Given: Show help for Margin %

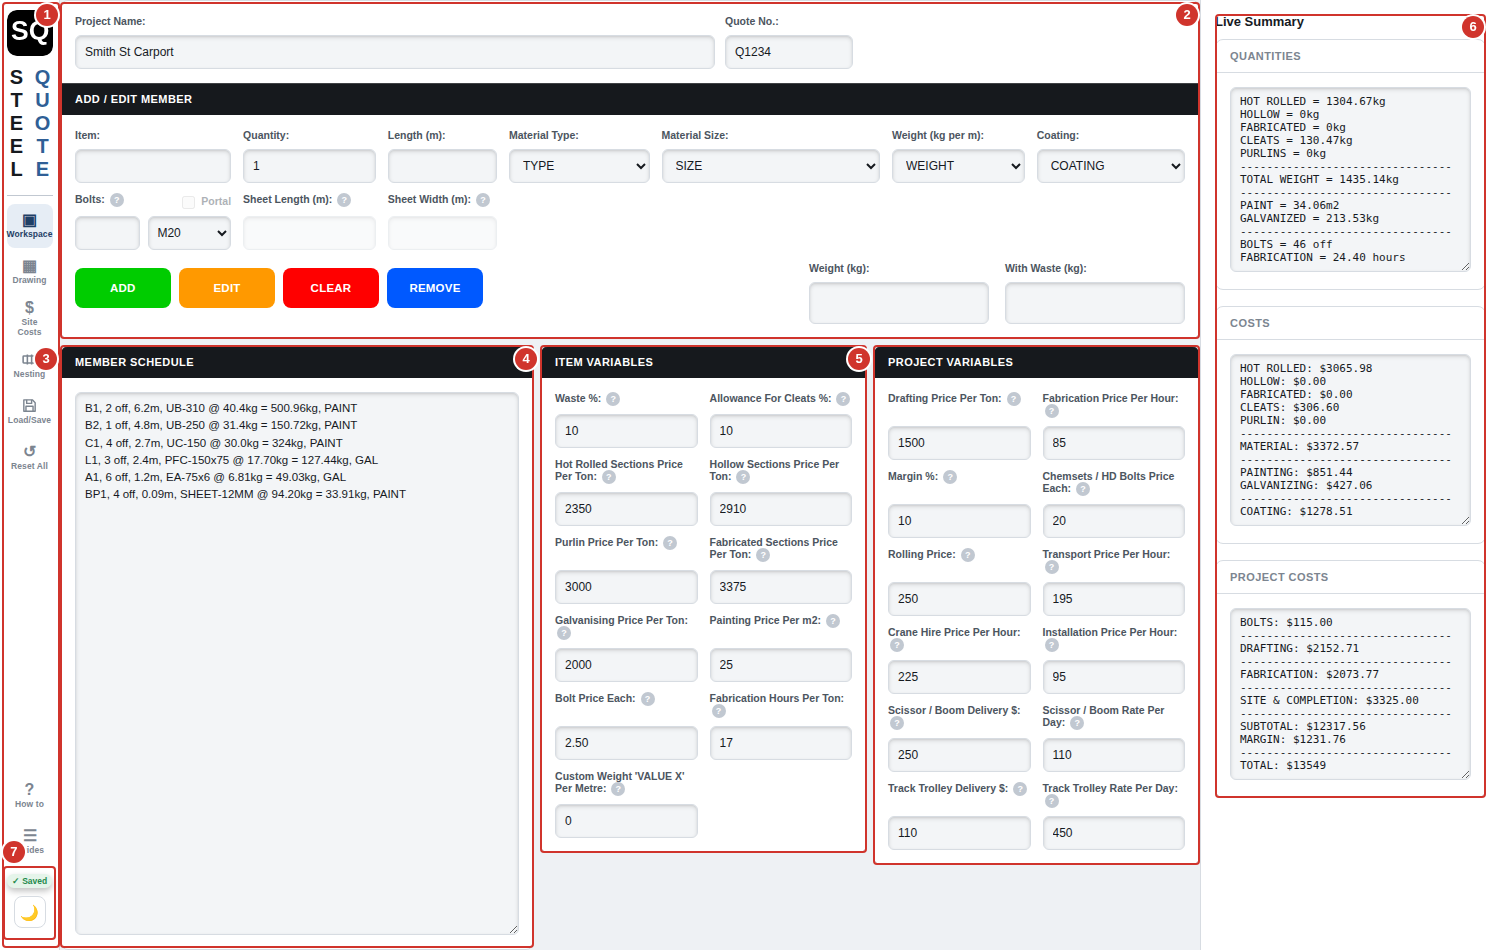Looking at the screenshot, I should tap(950, 477).
